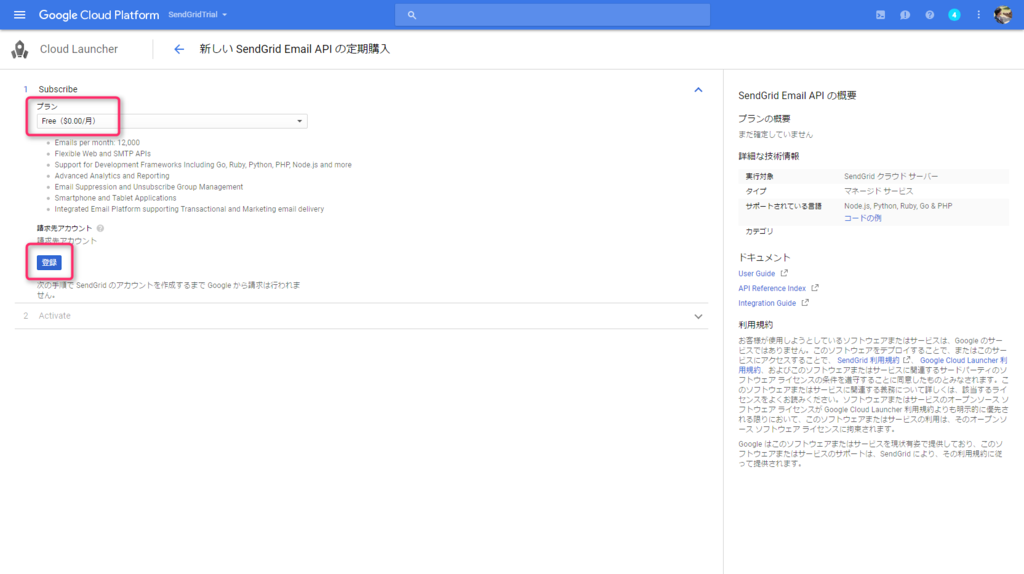Click the search magnifier icon
Viewport: 1024px width, 574px height.
point(411,15)
